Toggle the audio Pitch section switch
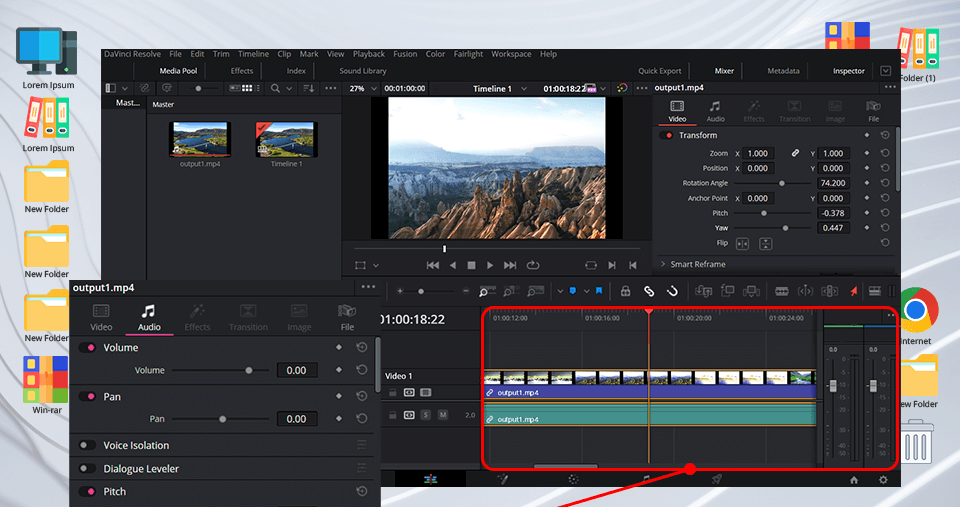 tap(88, 491)
